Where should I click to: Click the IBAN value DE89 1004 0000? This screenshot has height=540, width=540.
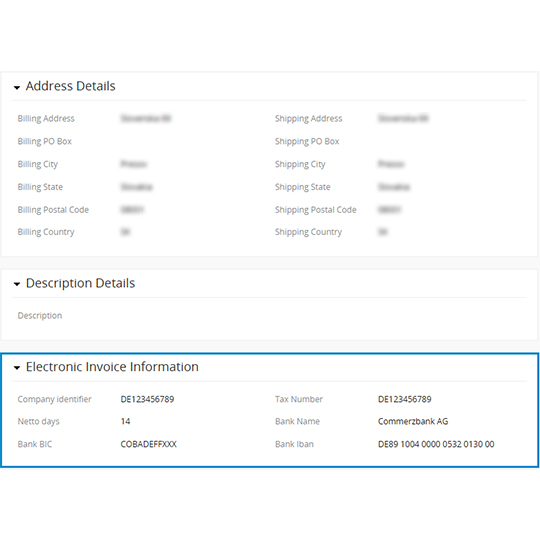pyautogui.click(x=436, y=444)
